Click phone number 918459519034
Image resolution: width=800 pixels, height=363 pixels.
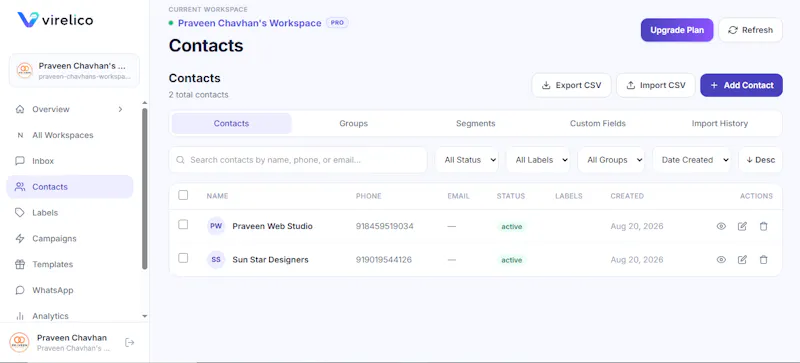[x=385, y=226]
